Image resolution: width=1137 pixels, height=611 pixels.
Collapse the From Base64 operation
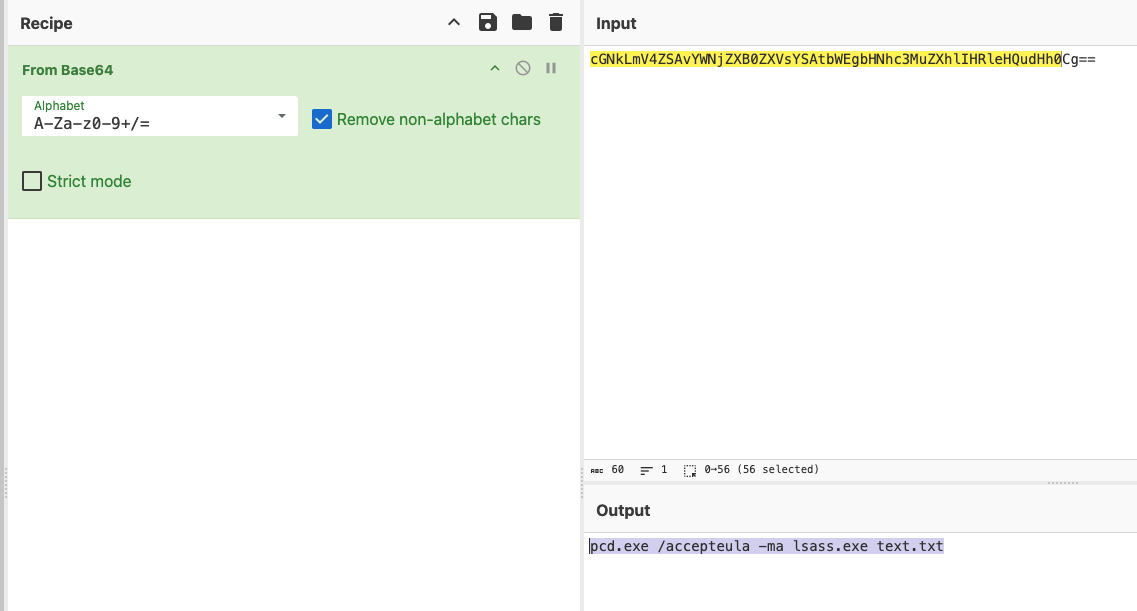[495, 68]
